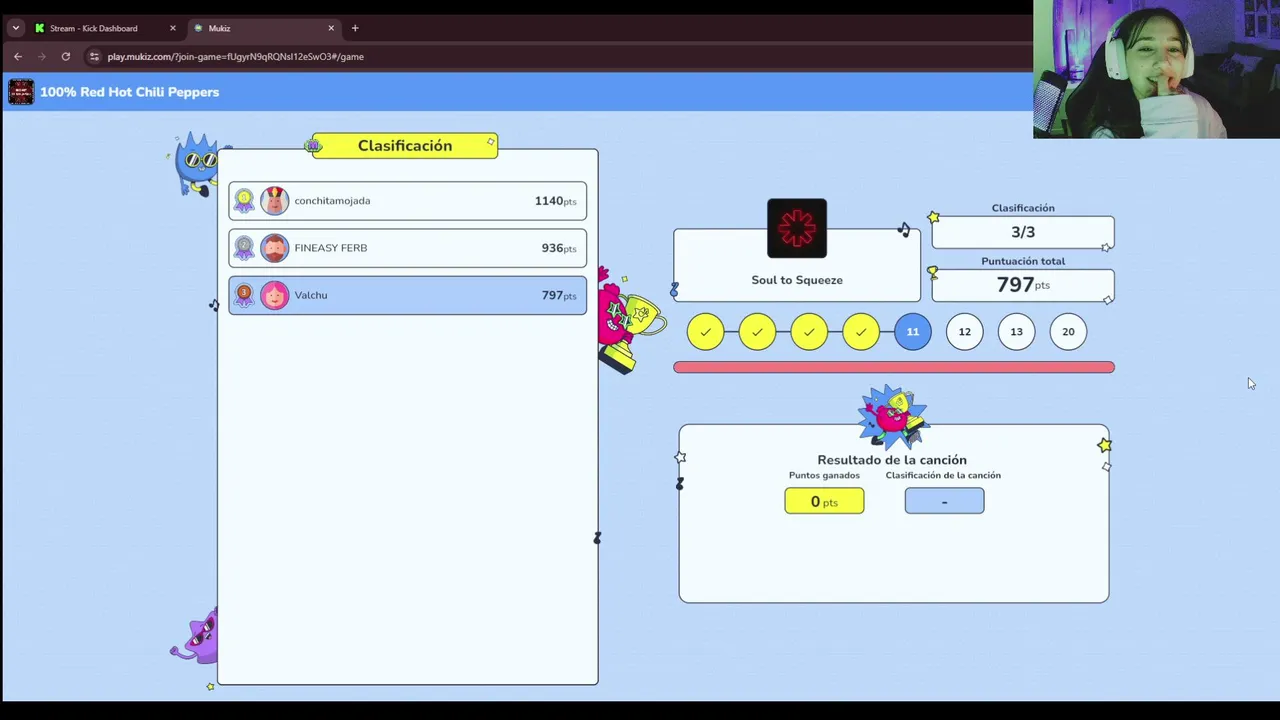Click the 936 pts score
This screenshot has width=1280, height=720.
559,248
